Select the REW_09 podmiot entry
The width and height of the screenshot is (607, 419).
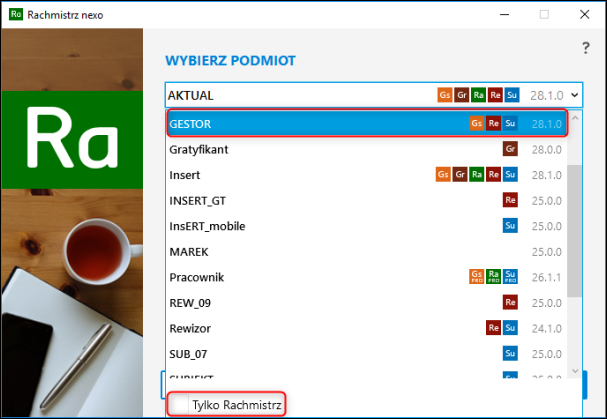[367, 303]
